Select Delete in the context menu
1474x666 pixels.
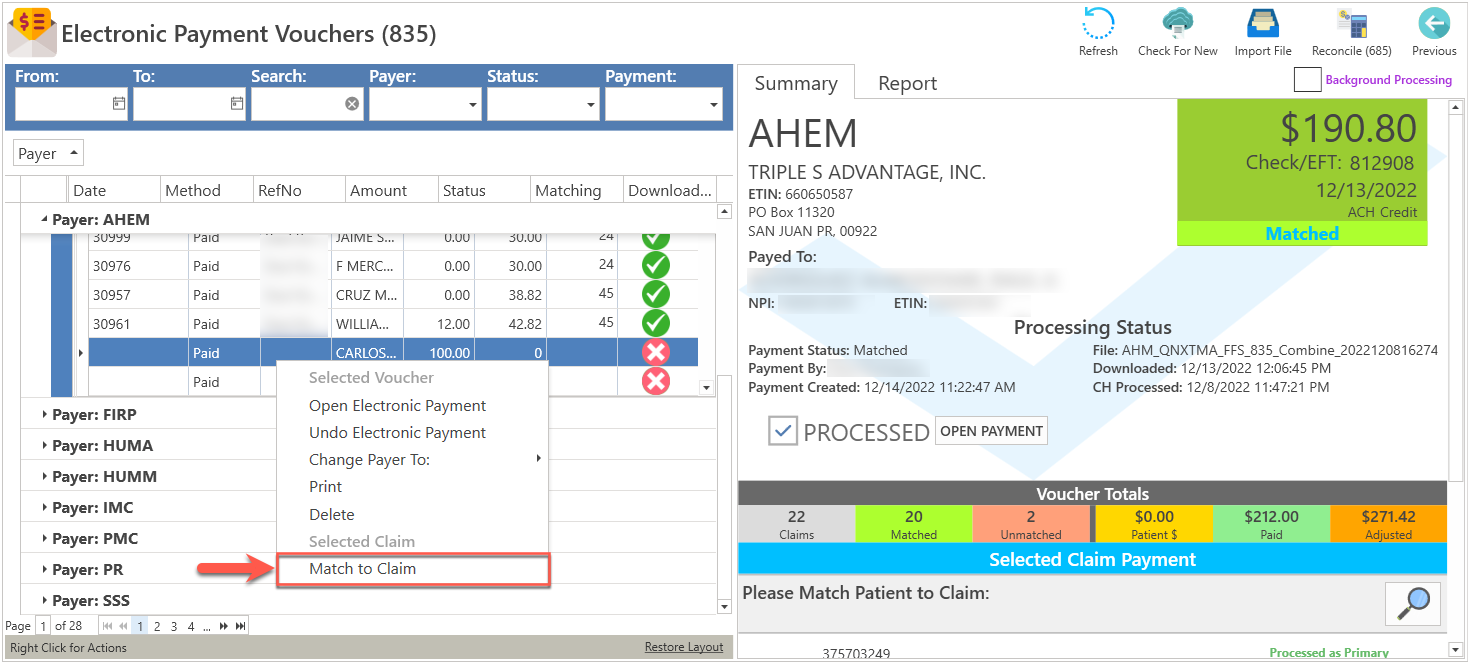click(x=412, y=515)
